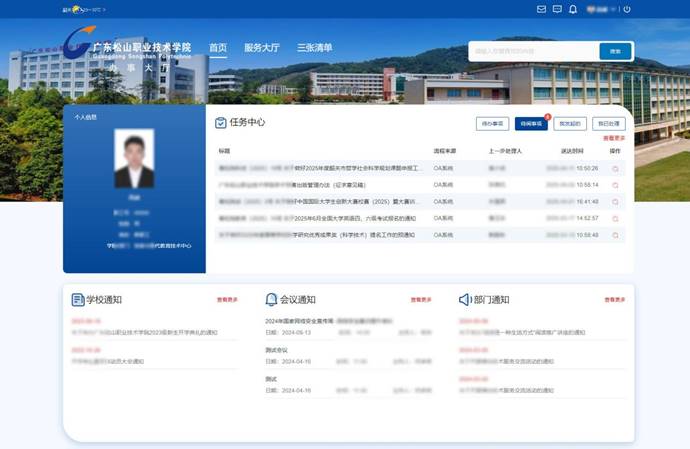
Task: Click the power logout icon
Action: coord(627,9)
